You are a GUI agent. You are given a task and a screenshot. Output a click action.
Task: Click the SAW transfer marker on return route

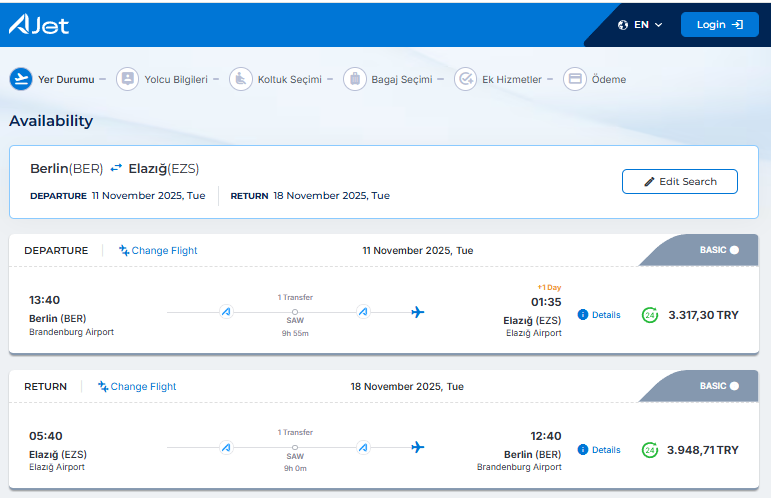[x=295, y=447]
